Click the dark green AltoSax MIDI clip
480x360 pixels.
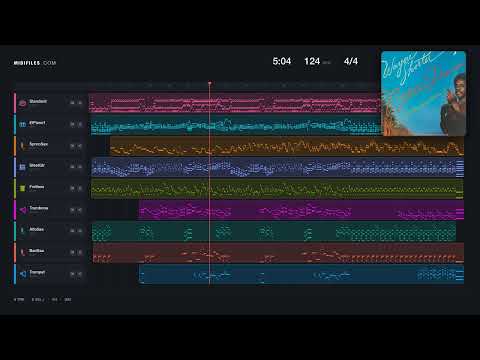(x=274, y=231)
